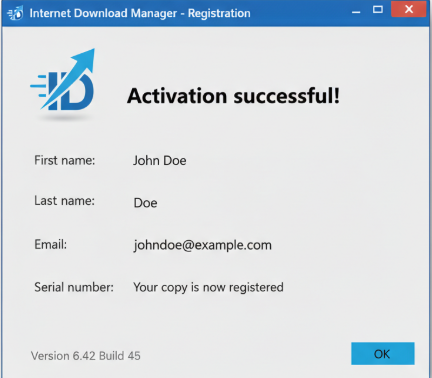Close the Registration dialog window
Viewport: 432px width, 378px height.
[x=409, y=9]
